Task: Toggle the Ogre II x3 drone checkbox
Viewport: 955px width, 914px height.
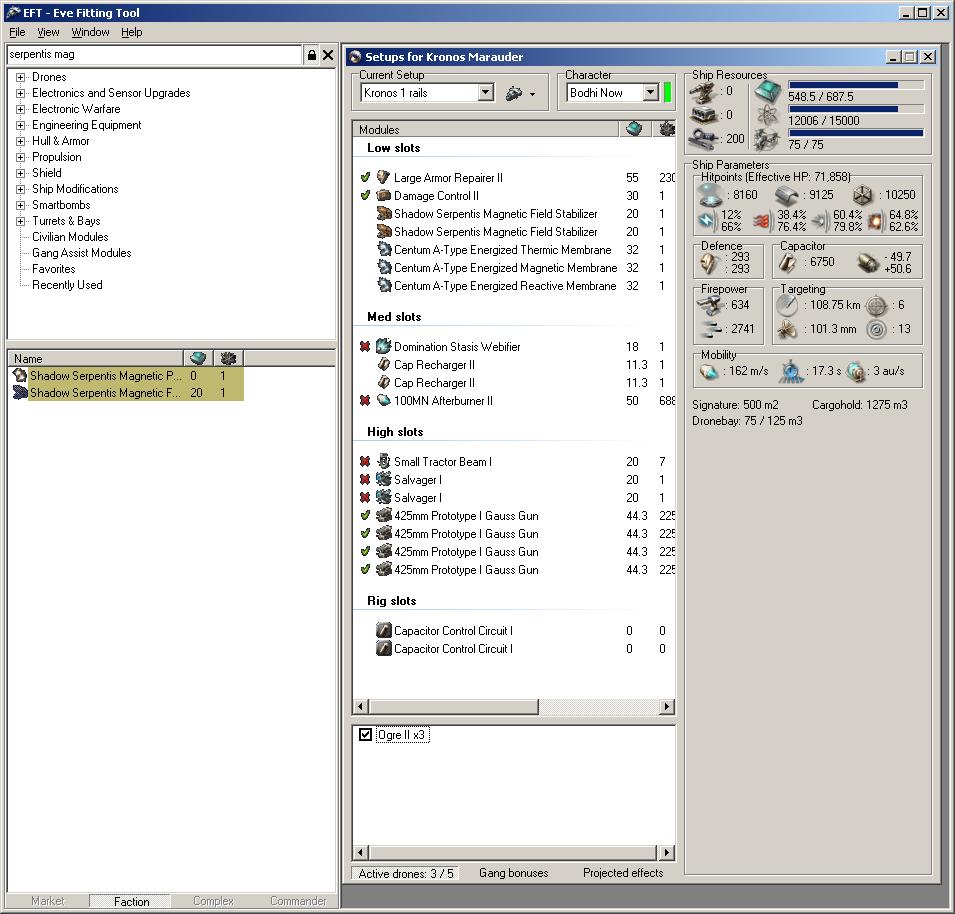Action: click(x=365, y=735)
